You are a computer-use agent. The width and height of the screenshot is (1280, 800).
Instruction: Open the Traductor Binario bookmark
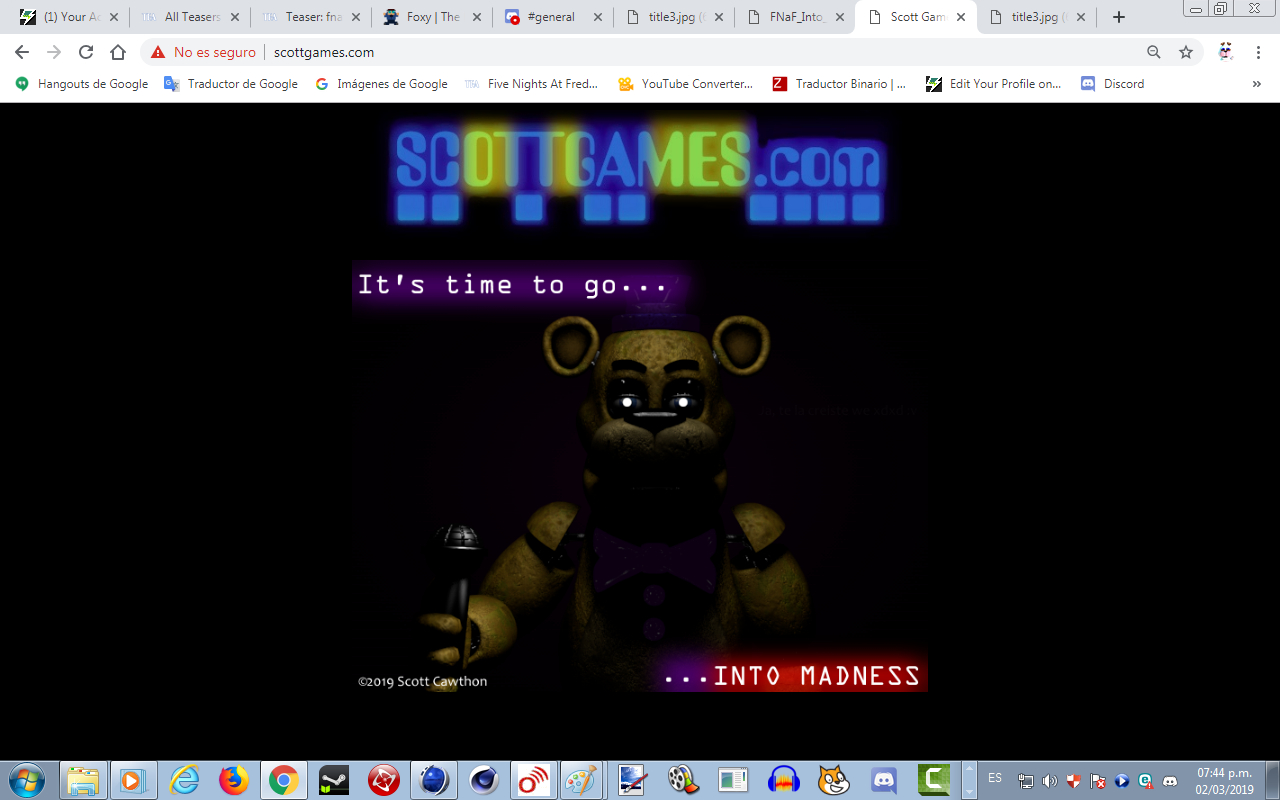839,84
